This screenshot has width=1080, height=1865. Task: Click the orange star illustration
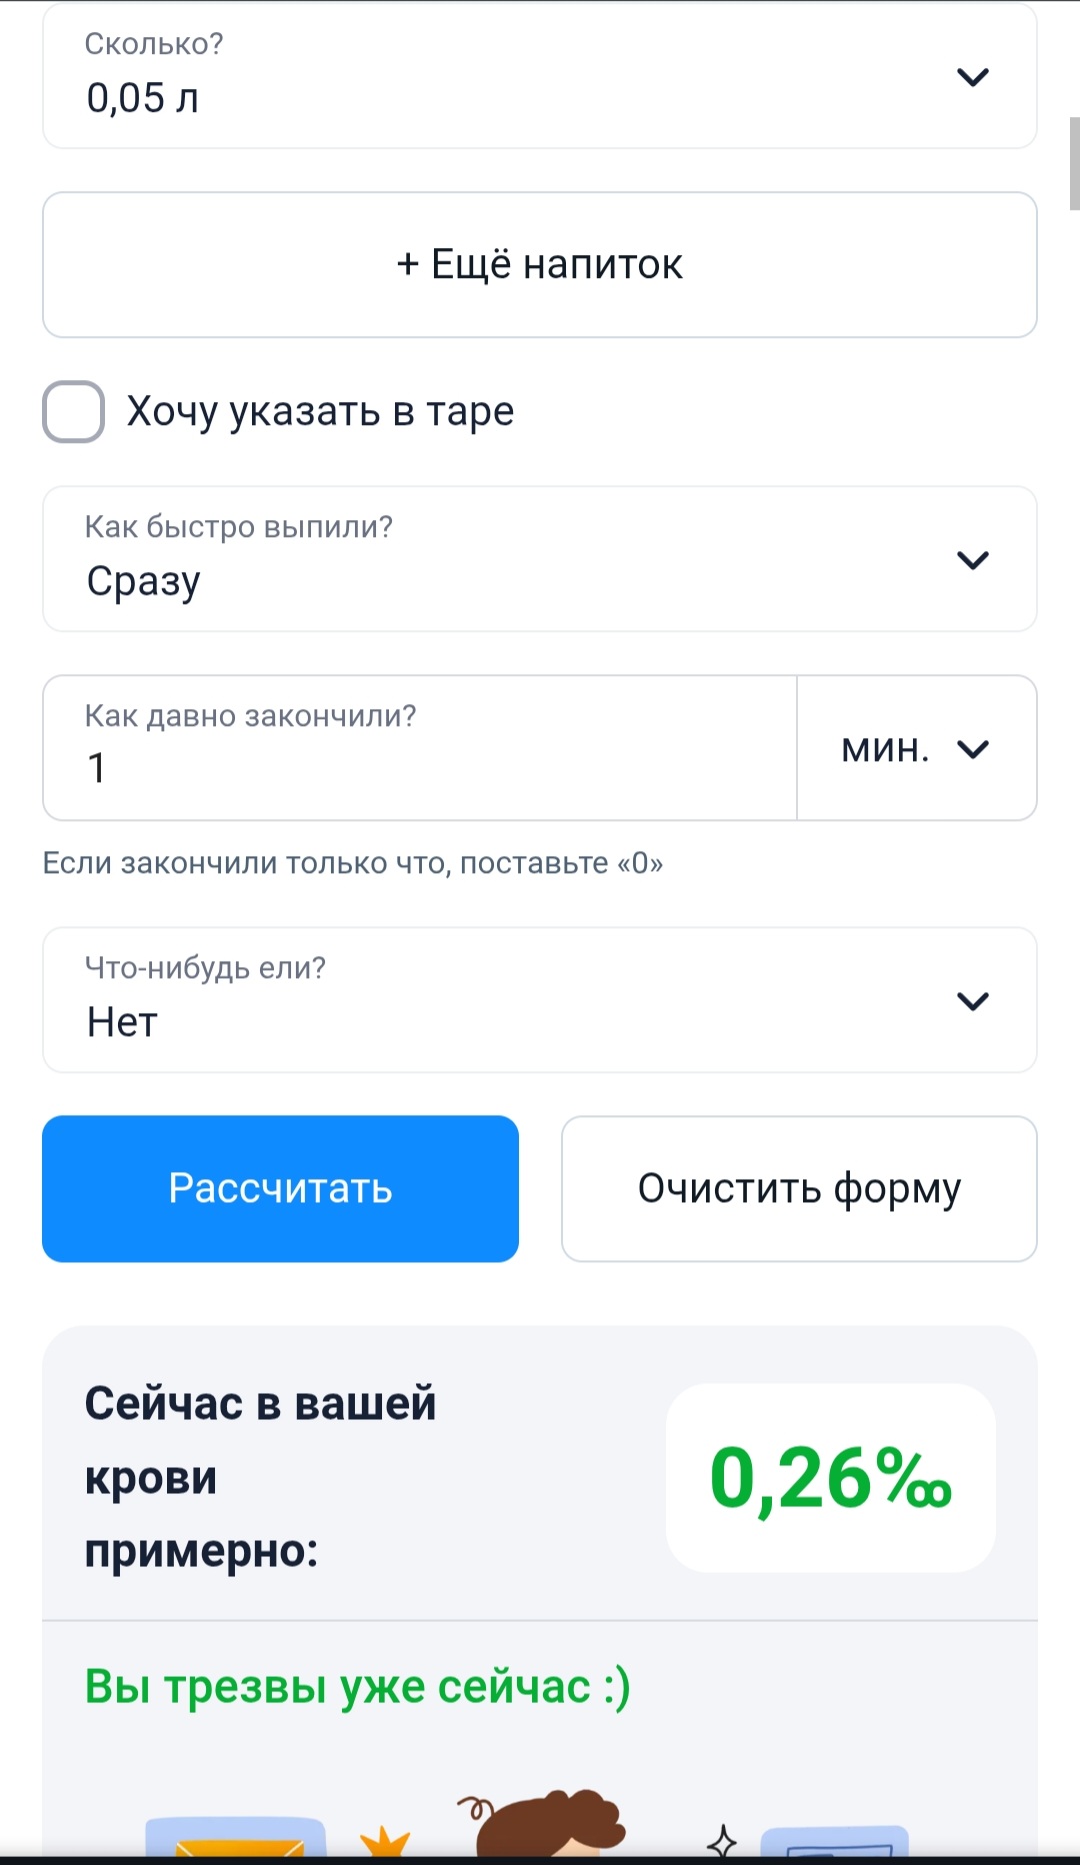point(386,1842)
